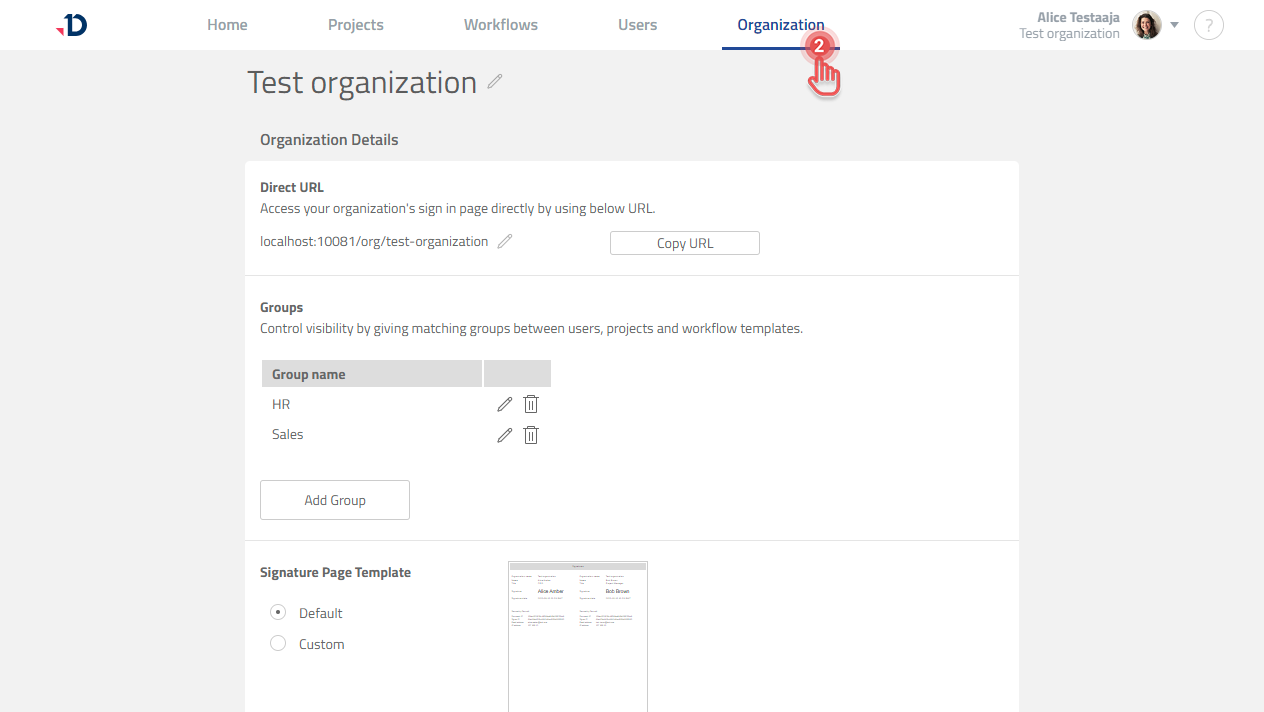Switch to the Home tab
Image resolution: width=1264 pixels, height=712 pixels.
coord(227,25)
